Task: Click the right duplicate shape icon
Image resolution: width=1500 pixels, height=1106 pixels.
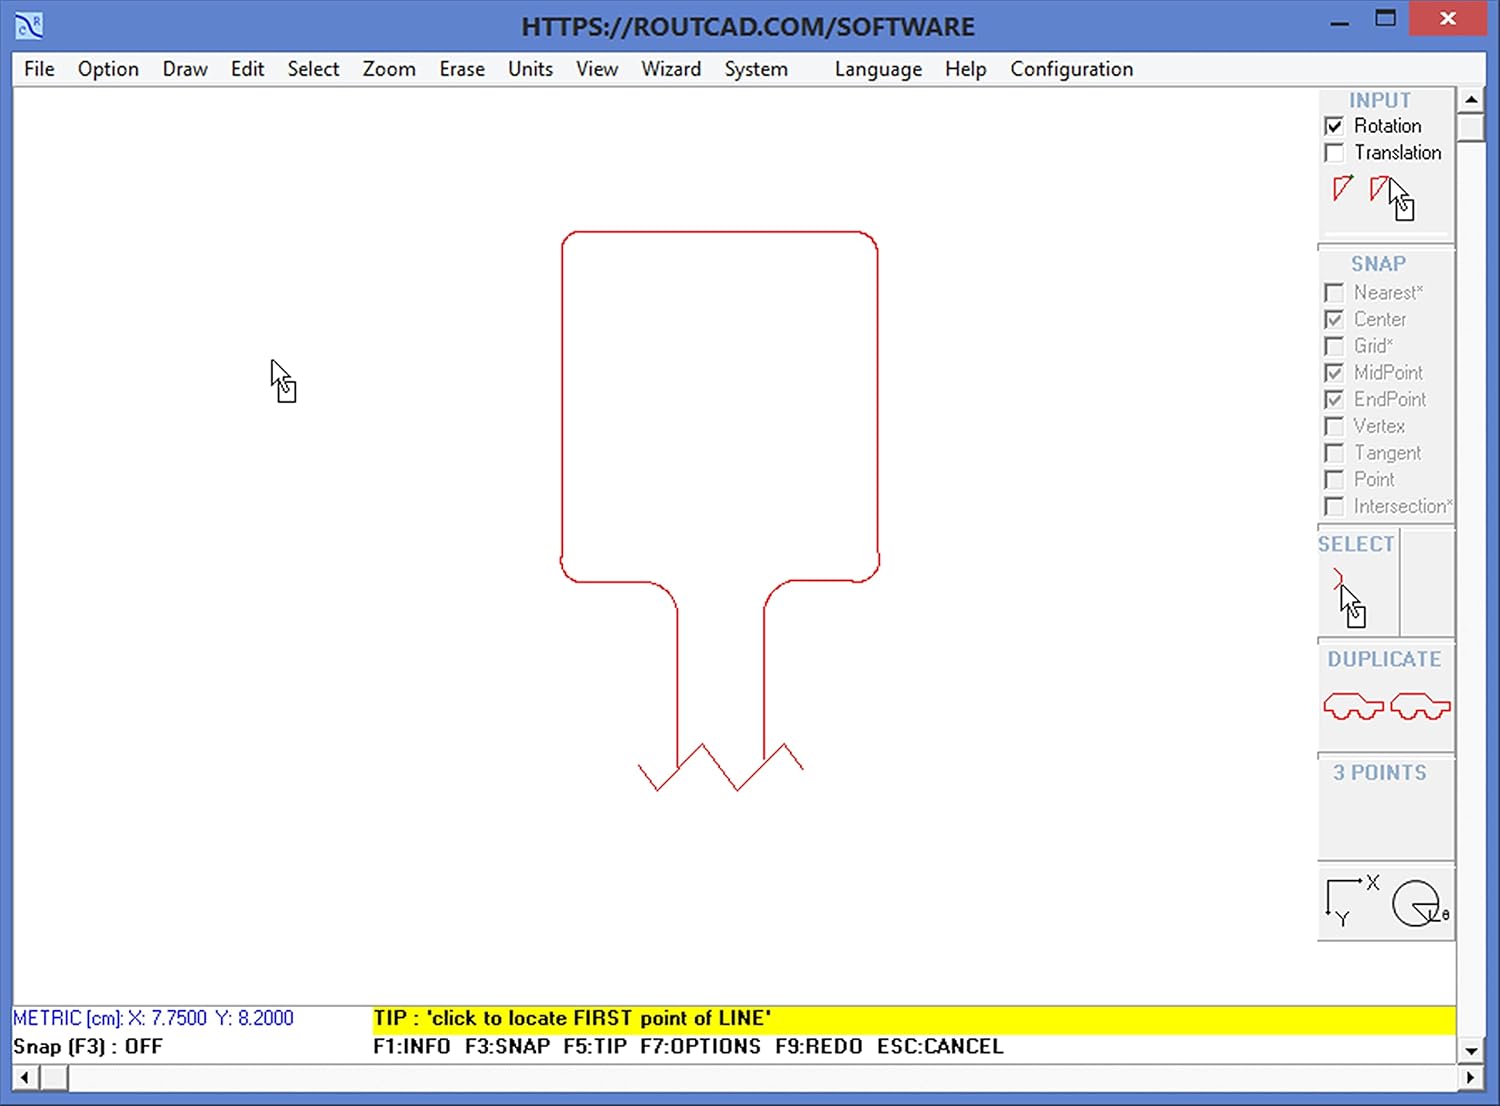Action: pos(1419,706)
